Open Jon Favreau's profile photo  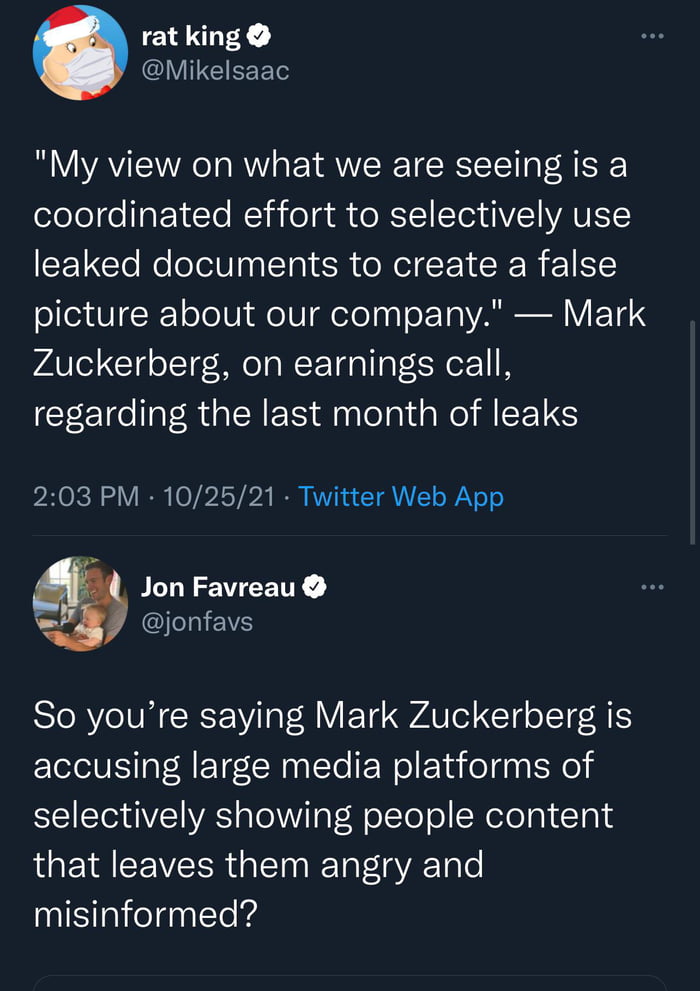[x=80, y=604]
